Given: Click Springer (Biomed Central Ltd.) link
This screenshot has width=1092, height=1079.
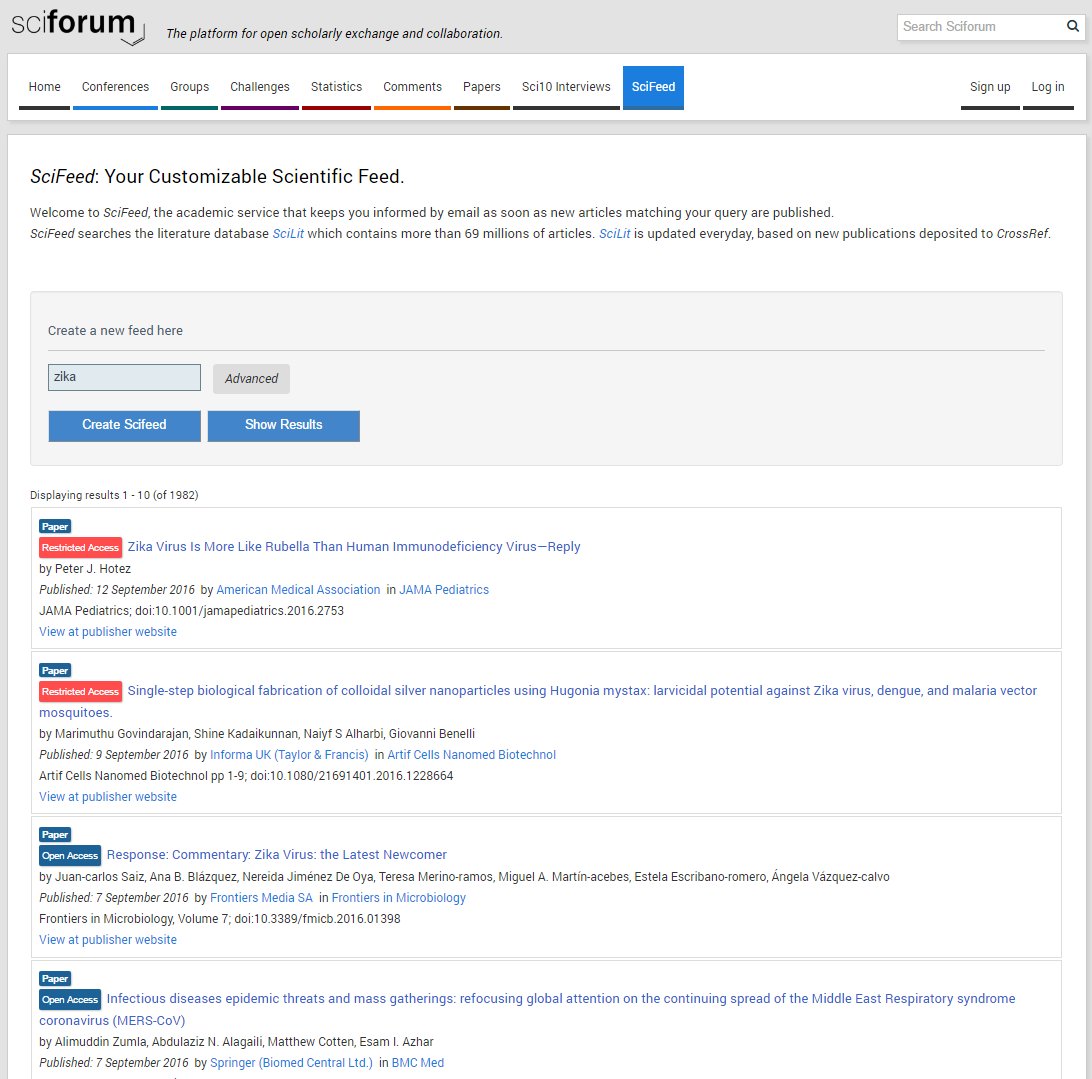Looking at the screenshot, I should pos(291,1063).
